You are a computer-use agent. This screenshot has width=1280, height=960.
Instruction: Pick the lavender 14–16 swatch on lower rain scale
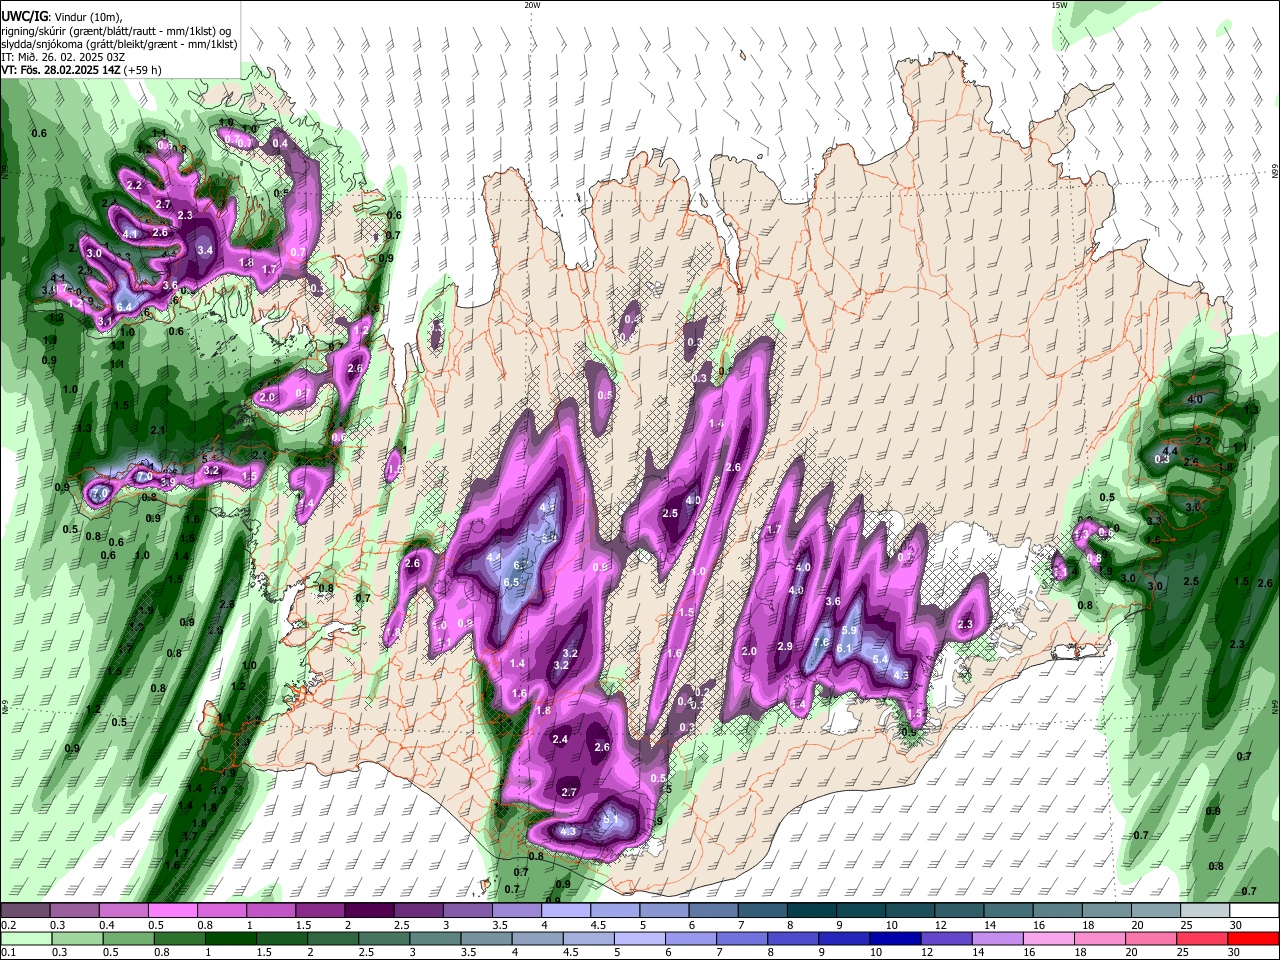[x=996, y=938]
